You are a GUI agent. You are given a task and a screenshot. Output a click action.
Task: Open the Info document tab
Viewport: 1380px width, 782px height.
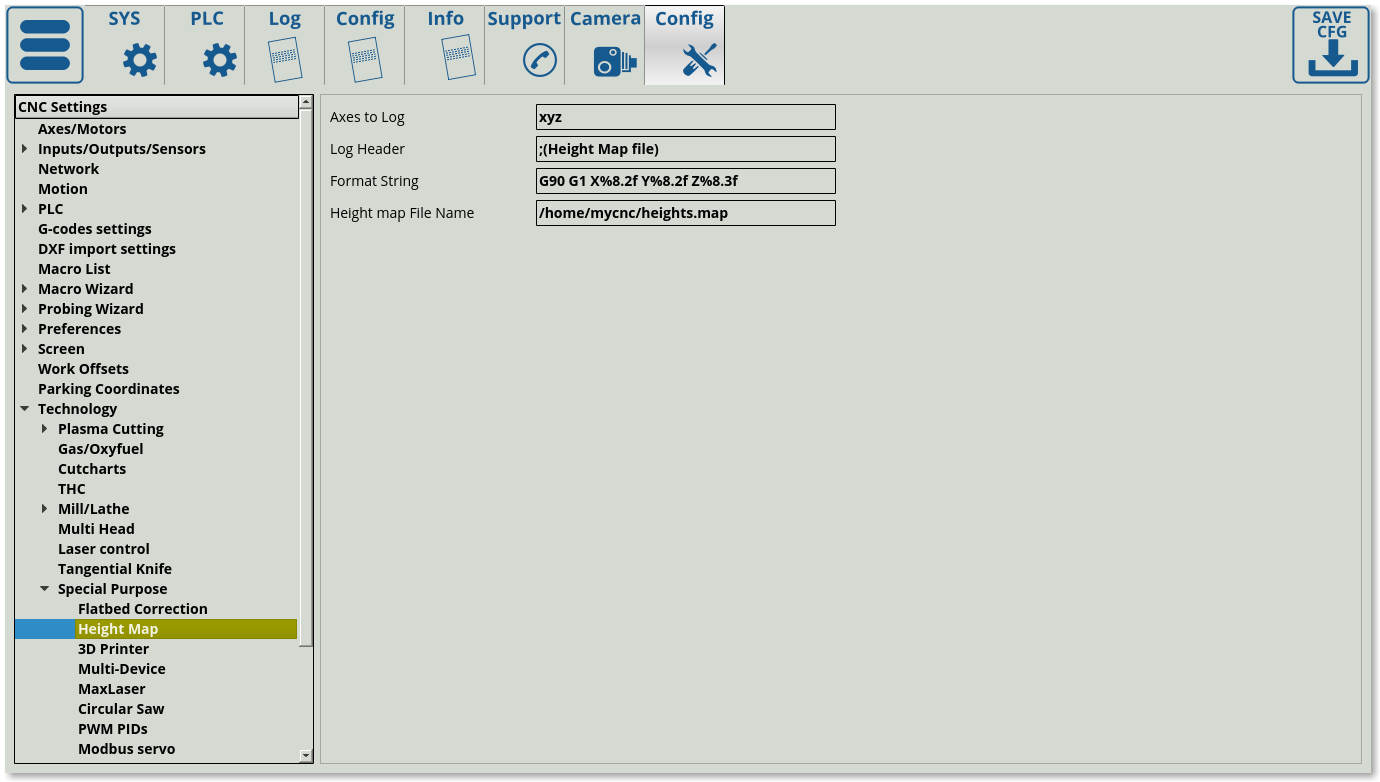pos(445,45)
